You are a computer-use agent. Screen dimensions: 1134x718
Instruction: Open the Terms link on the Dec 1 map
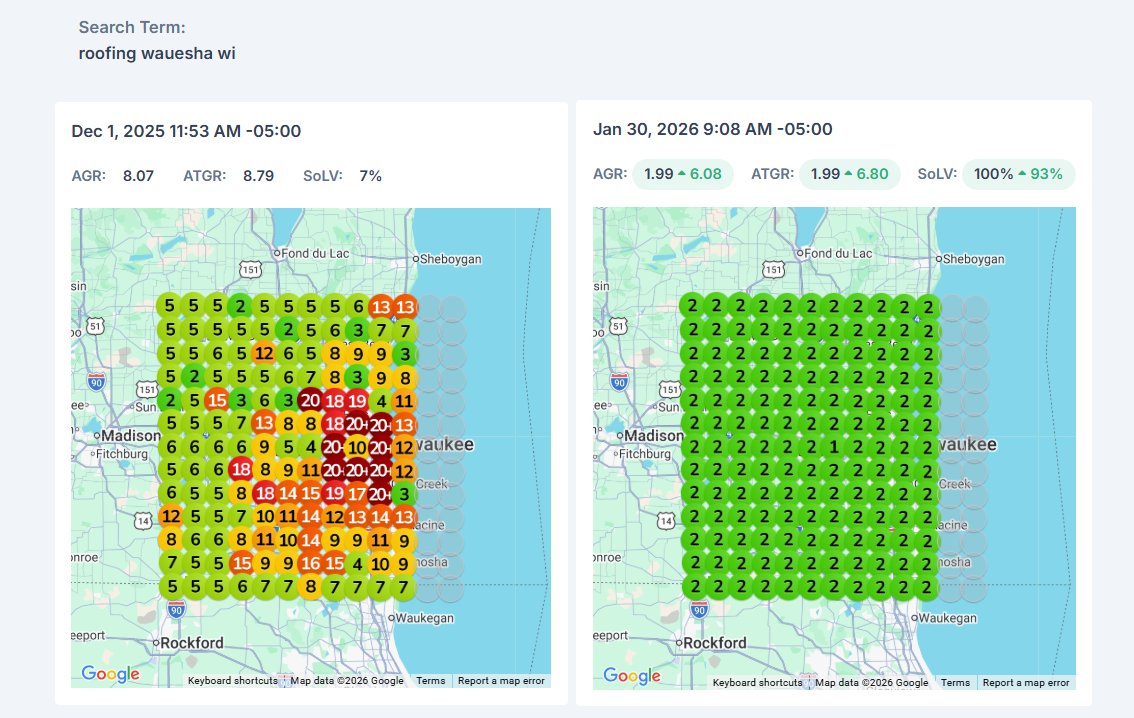click(x=431, y=681)
